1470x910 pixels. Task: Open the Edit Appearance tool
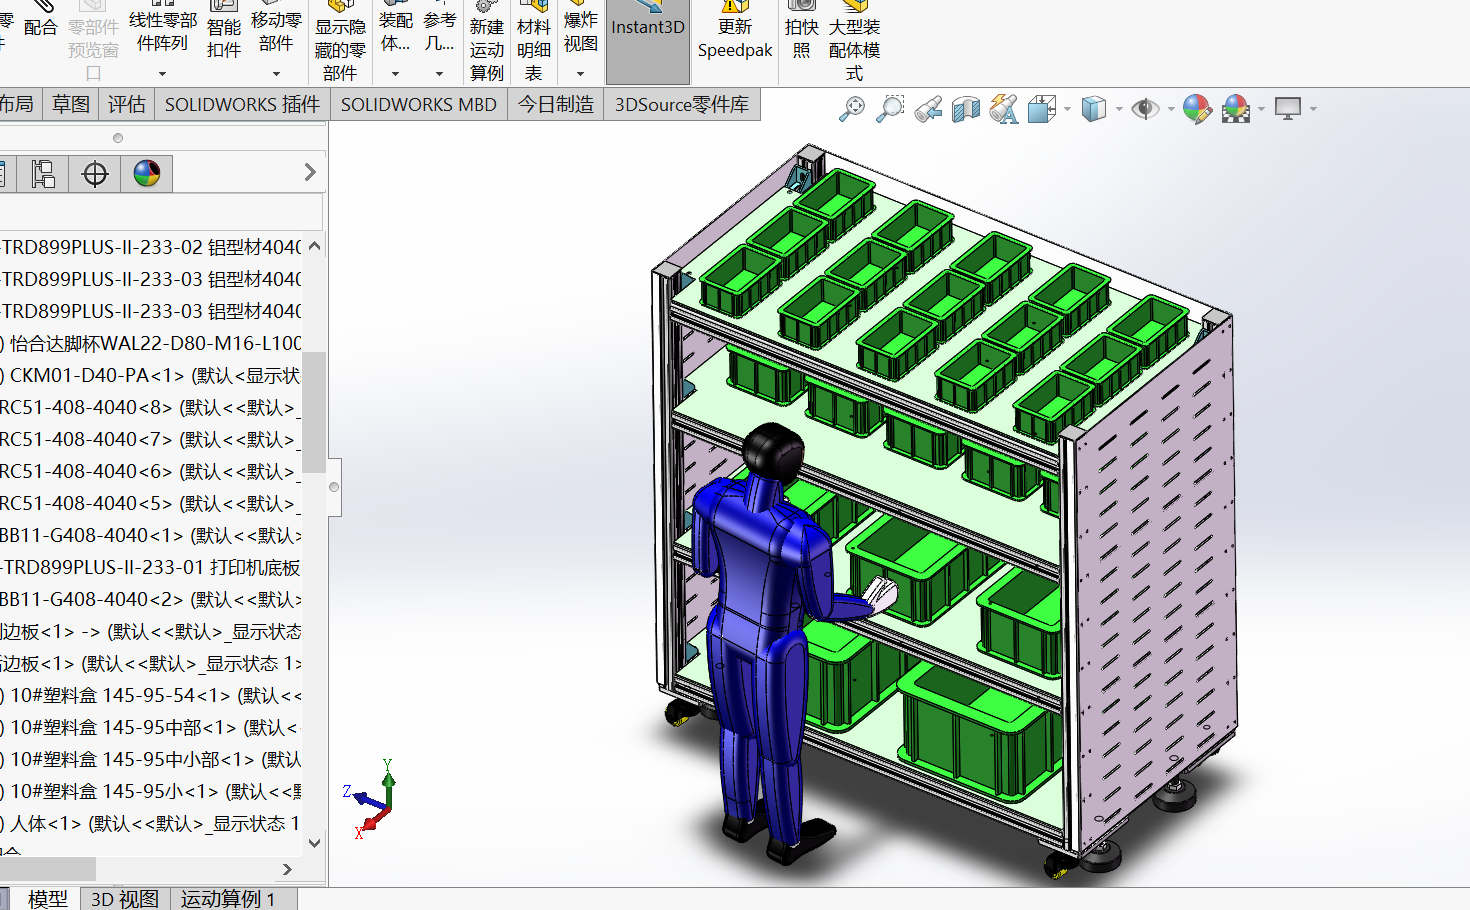click(x=1197, y=108)
